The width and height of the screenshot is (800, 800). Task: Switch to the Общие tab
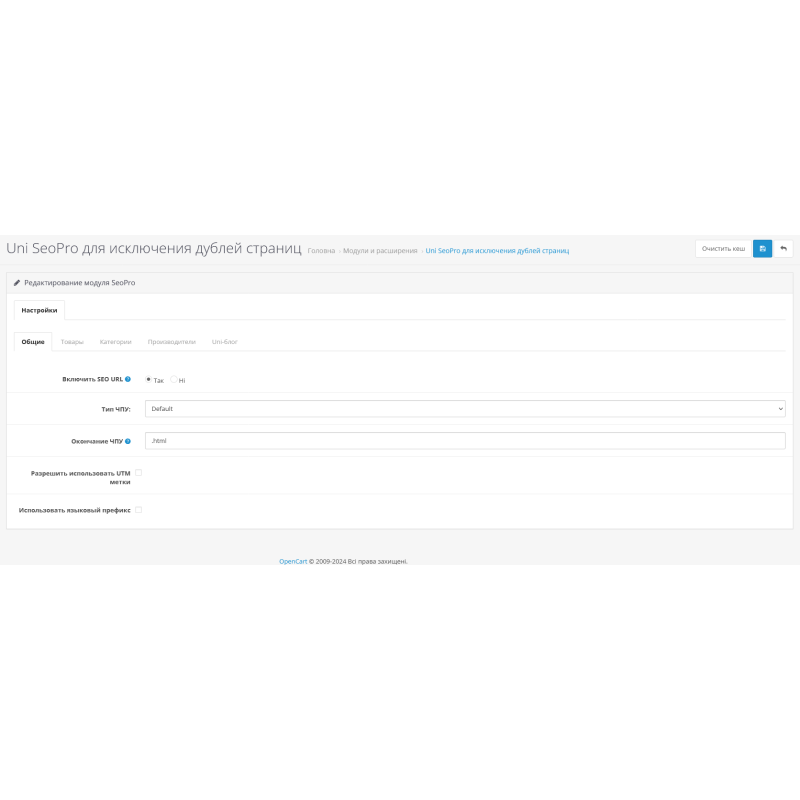(x=33, y=342)
